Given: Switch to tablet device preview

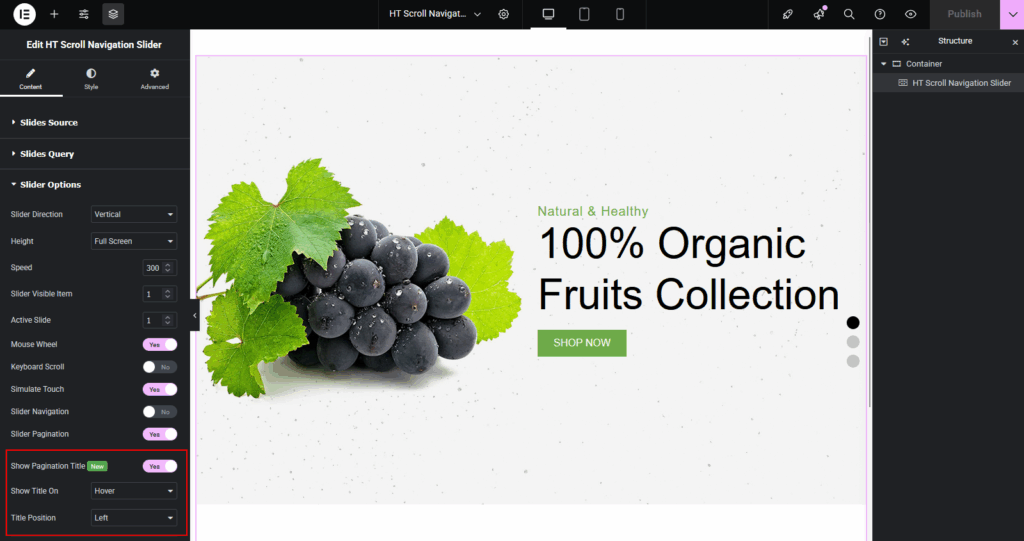Looking at the screenshot, I should [x=584, y=14].
